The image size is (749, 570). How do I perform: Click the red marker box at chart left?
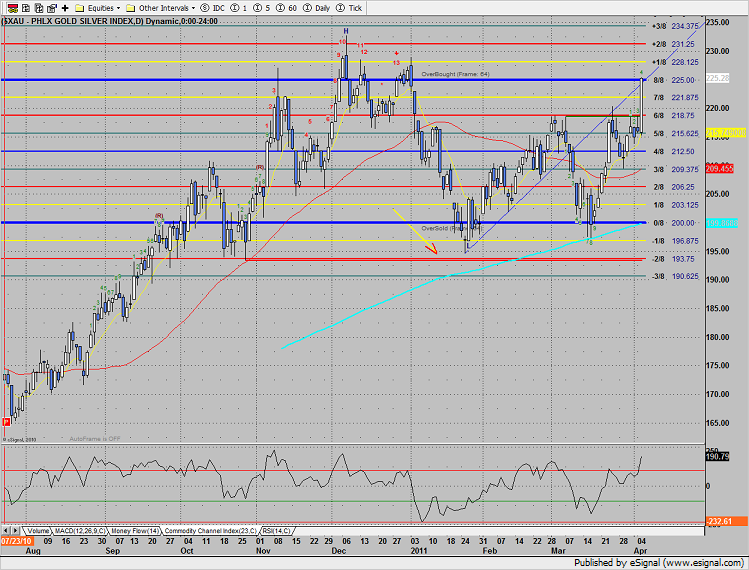click(x=6, y=422)
